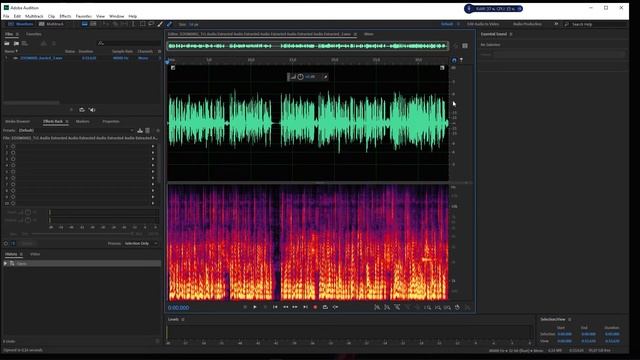Toggle Auto-Play speaker icon in Files panel
Image resolution: width=640 pixels, height=360 pixels.
pyautogui.click(x=92, y=110)
